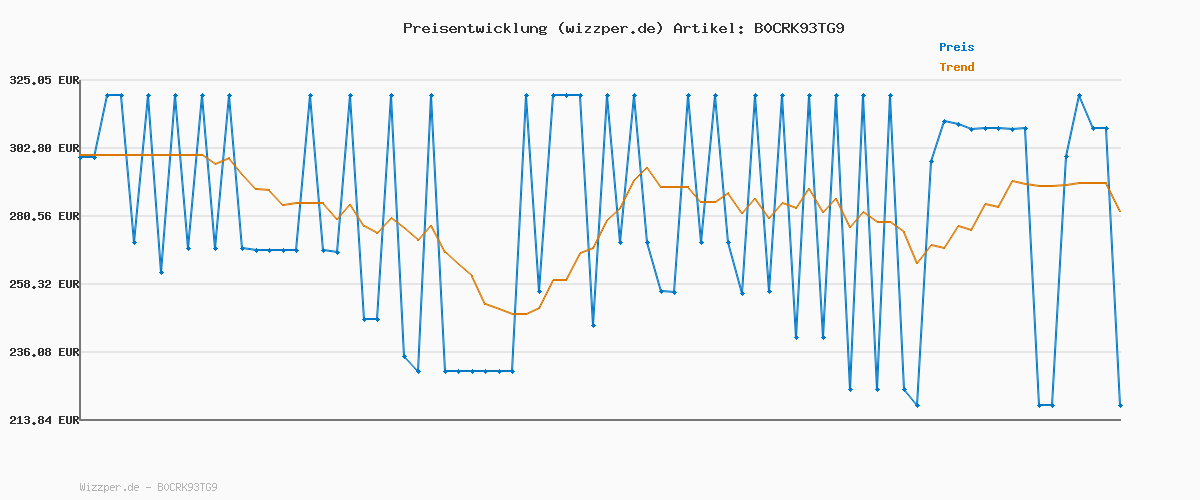Click the last blue Preis peak near 325 EUR
This screenshot has height=500, width=1200.
(x=1080, y=95)
